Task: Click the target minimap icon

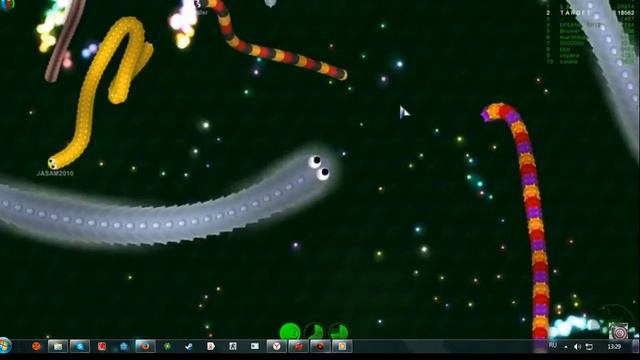Action: pyautogui.click(x=619, y=332)
